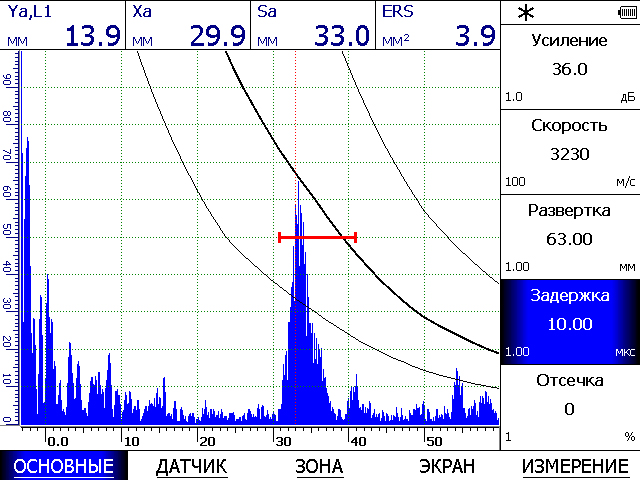Select the Усиление gain parameter
Image resolution: width=640 pixels, height=480 pixels.
[569, 66]
